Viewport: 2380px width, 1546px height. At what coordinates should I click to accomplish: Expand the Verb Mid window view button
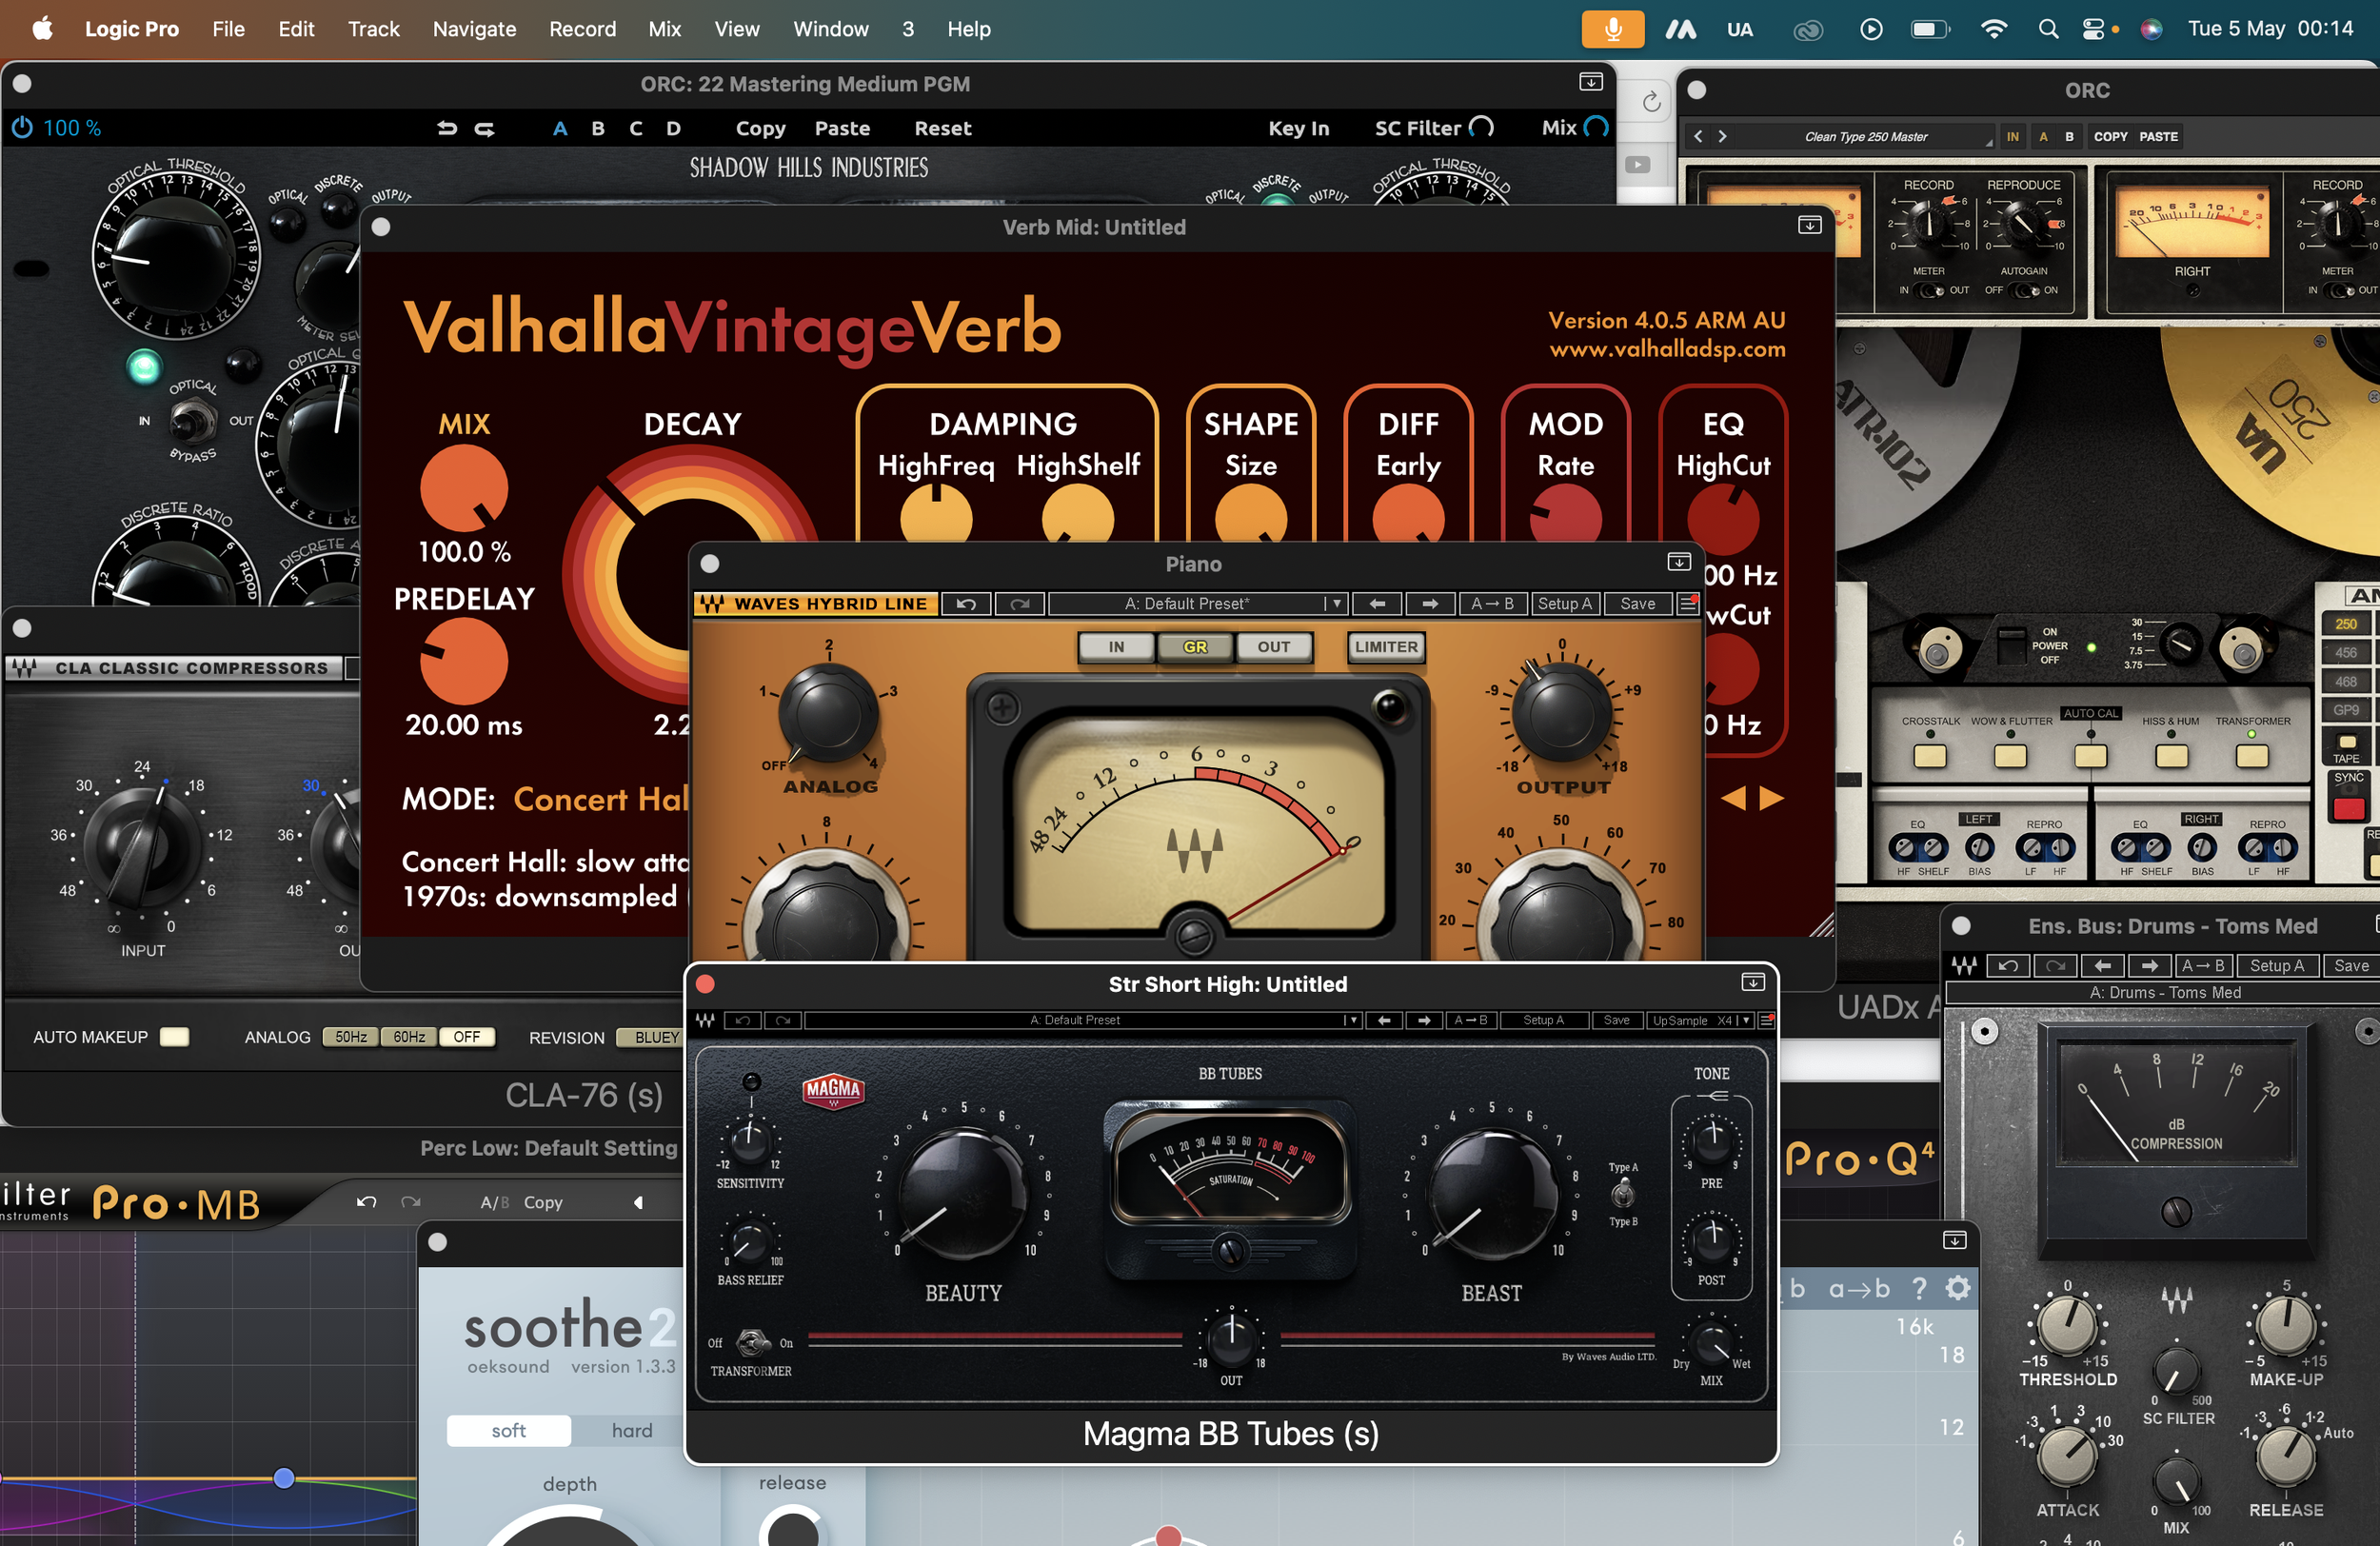[x=1810, y=226]
